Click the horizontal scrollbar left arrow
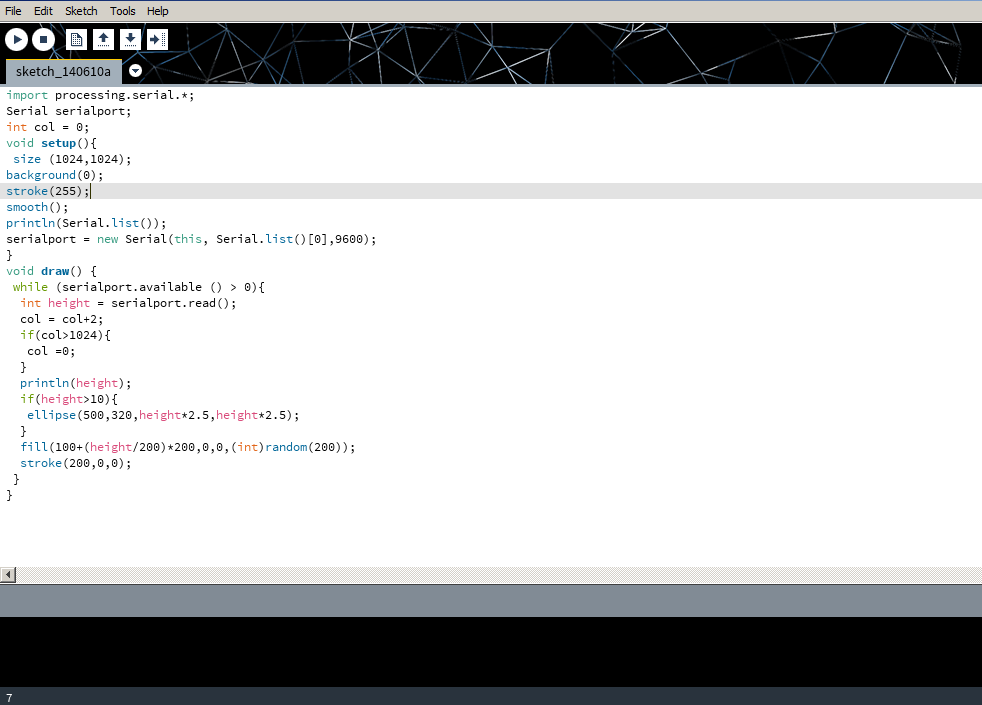This screenshot has width=982, height=705. (8, 574)
